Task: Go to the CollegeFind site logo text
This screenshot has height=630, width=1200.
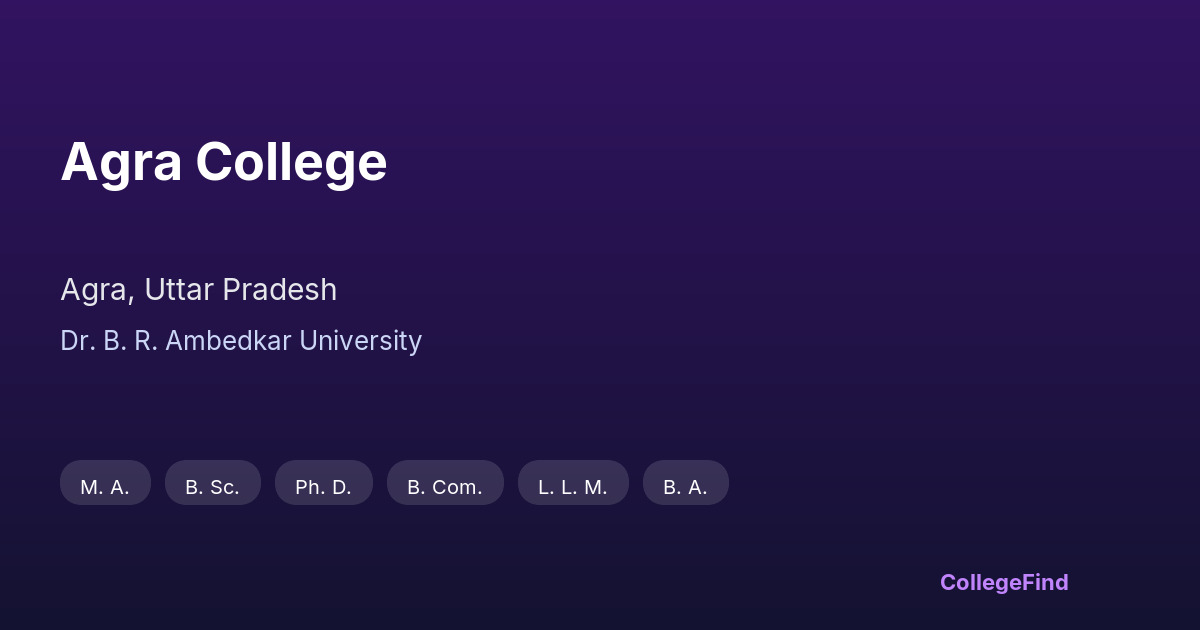Action: tap(1003, 582)
